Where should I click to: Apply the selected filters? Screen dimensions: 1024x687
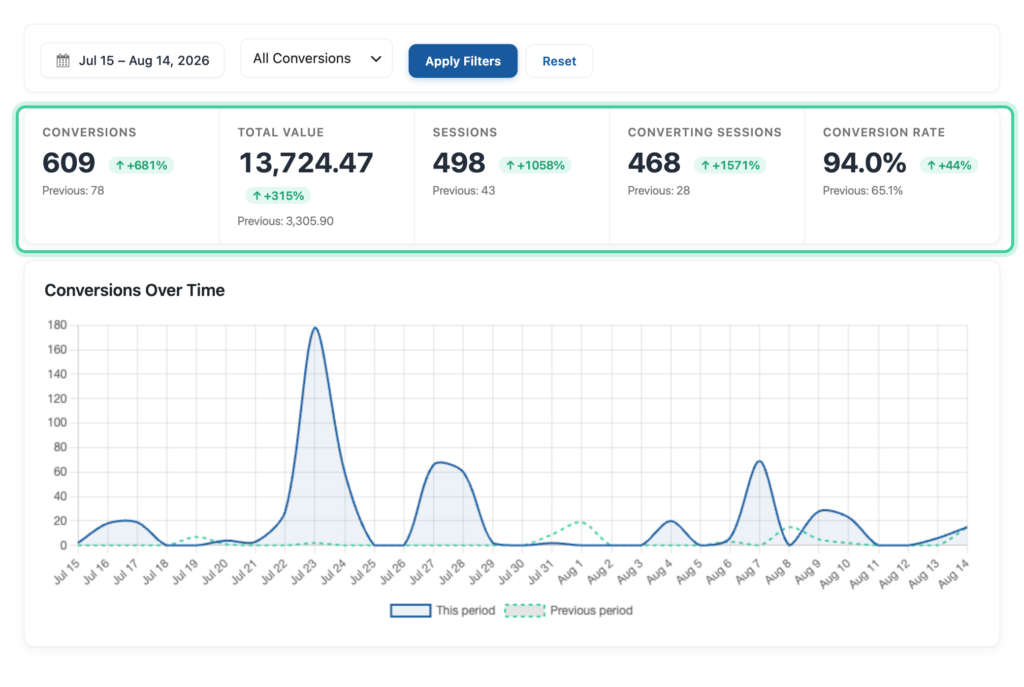click(x=463, y=61)
